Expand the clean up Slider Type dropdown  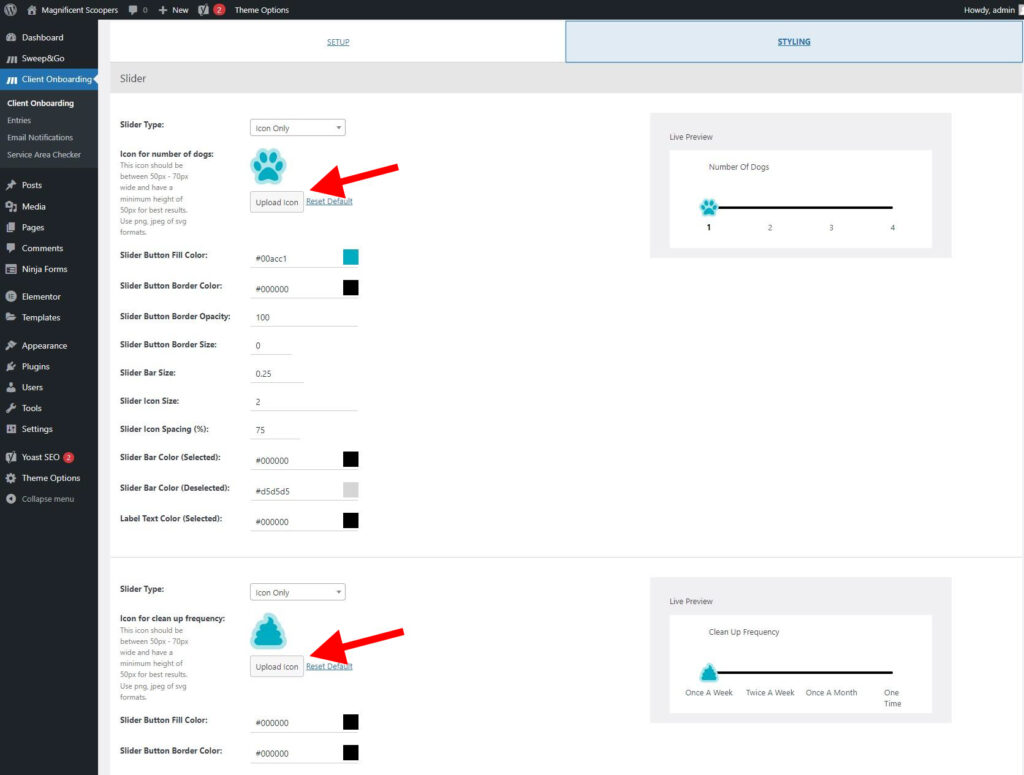click(297, 592)
